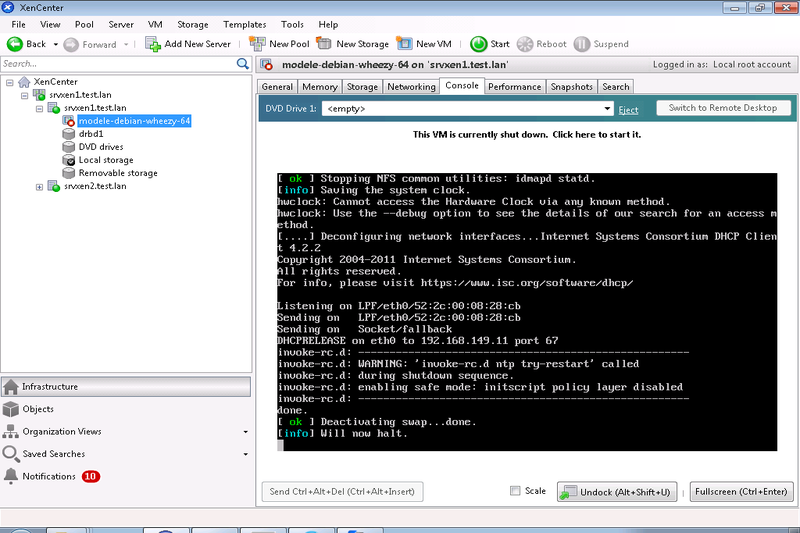Open the Saved Searches dropdown arrow
This screenshot has width=800, height=533.
tap(245, 454)
